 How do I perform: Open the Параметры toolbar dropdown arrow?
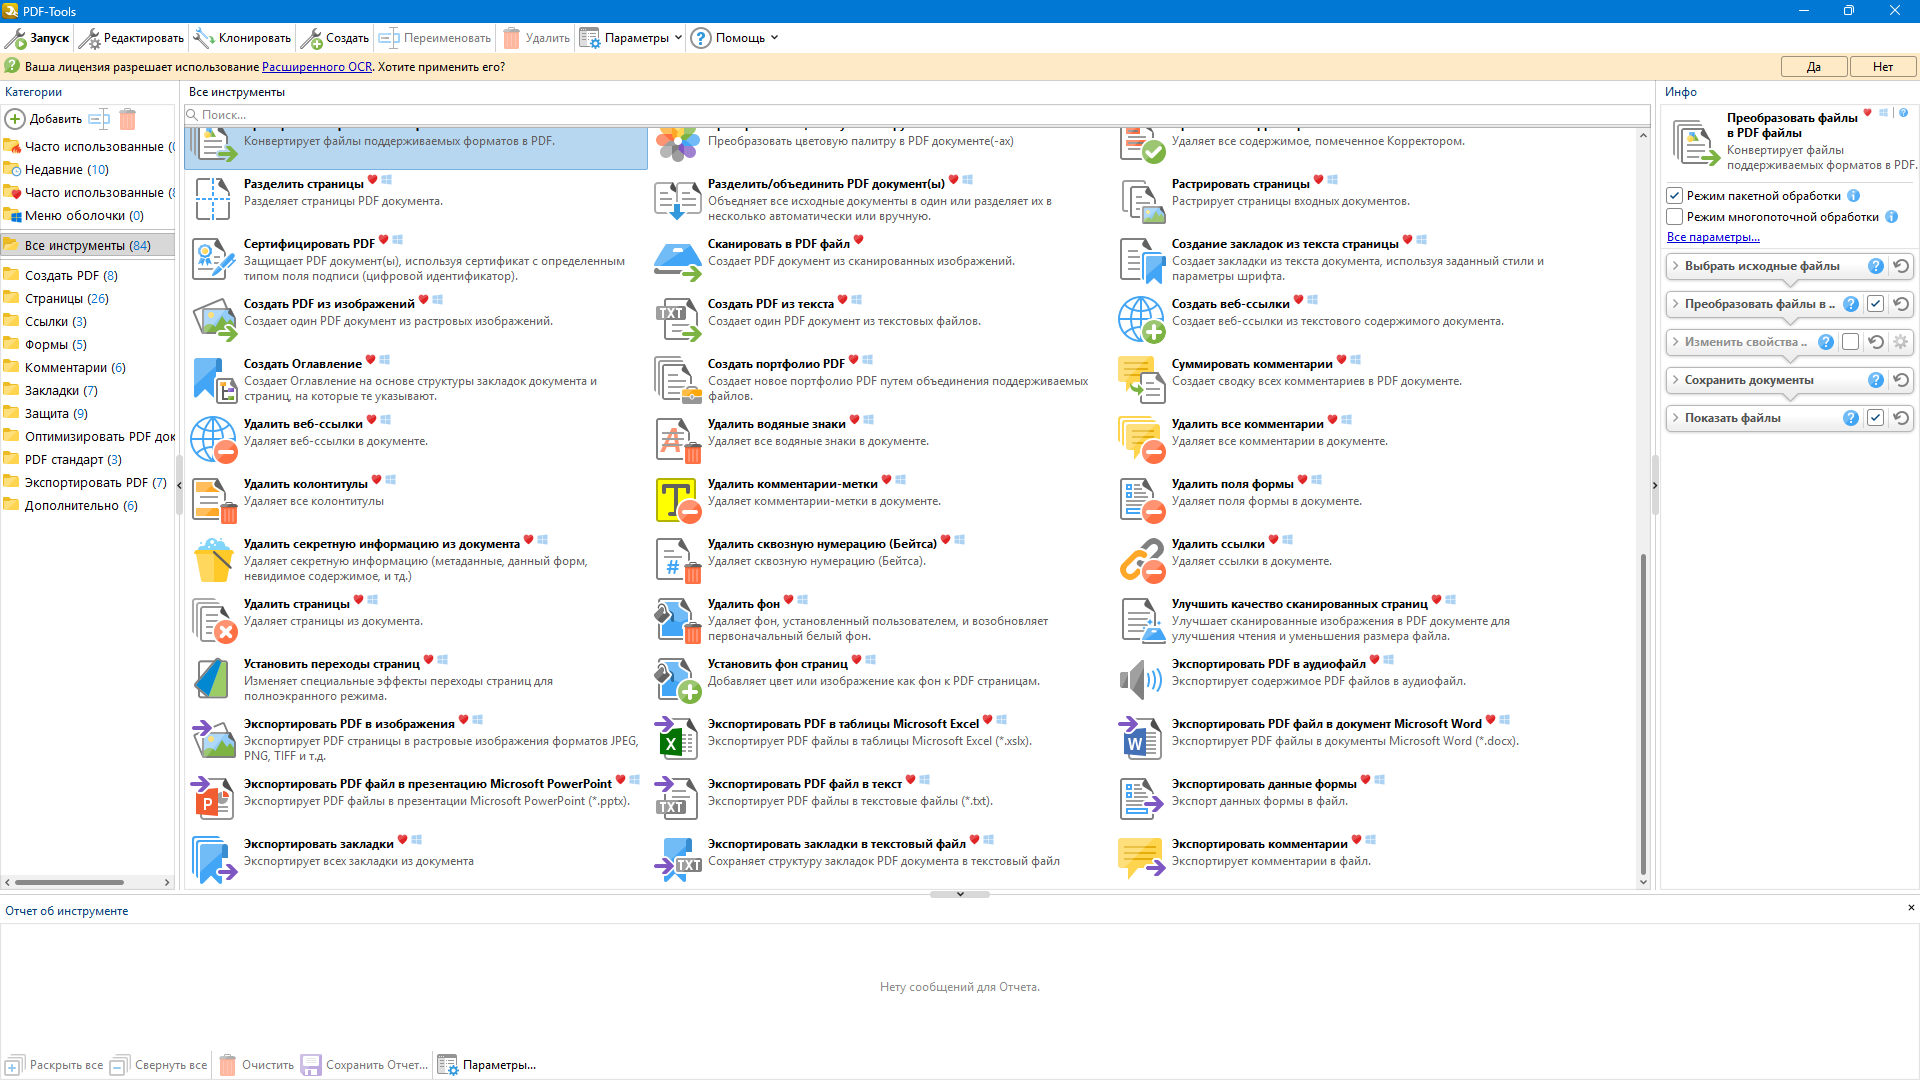(x=678, y=38)
